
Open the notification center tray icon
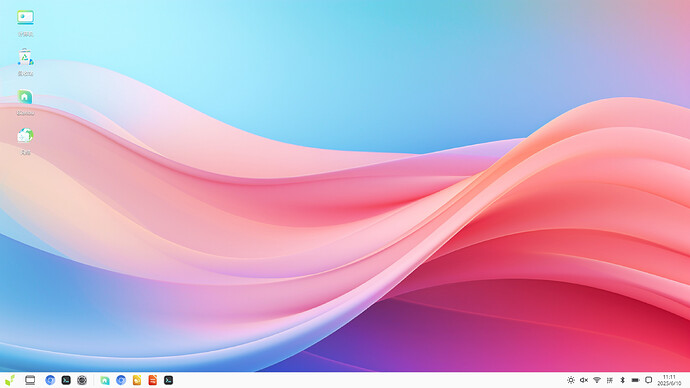tap(648, 380)
